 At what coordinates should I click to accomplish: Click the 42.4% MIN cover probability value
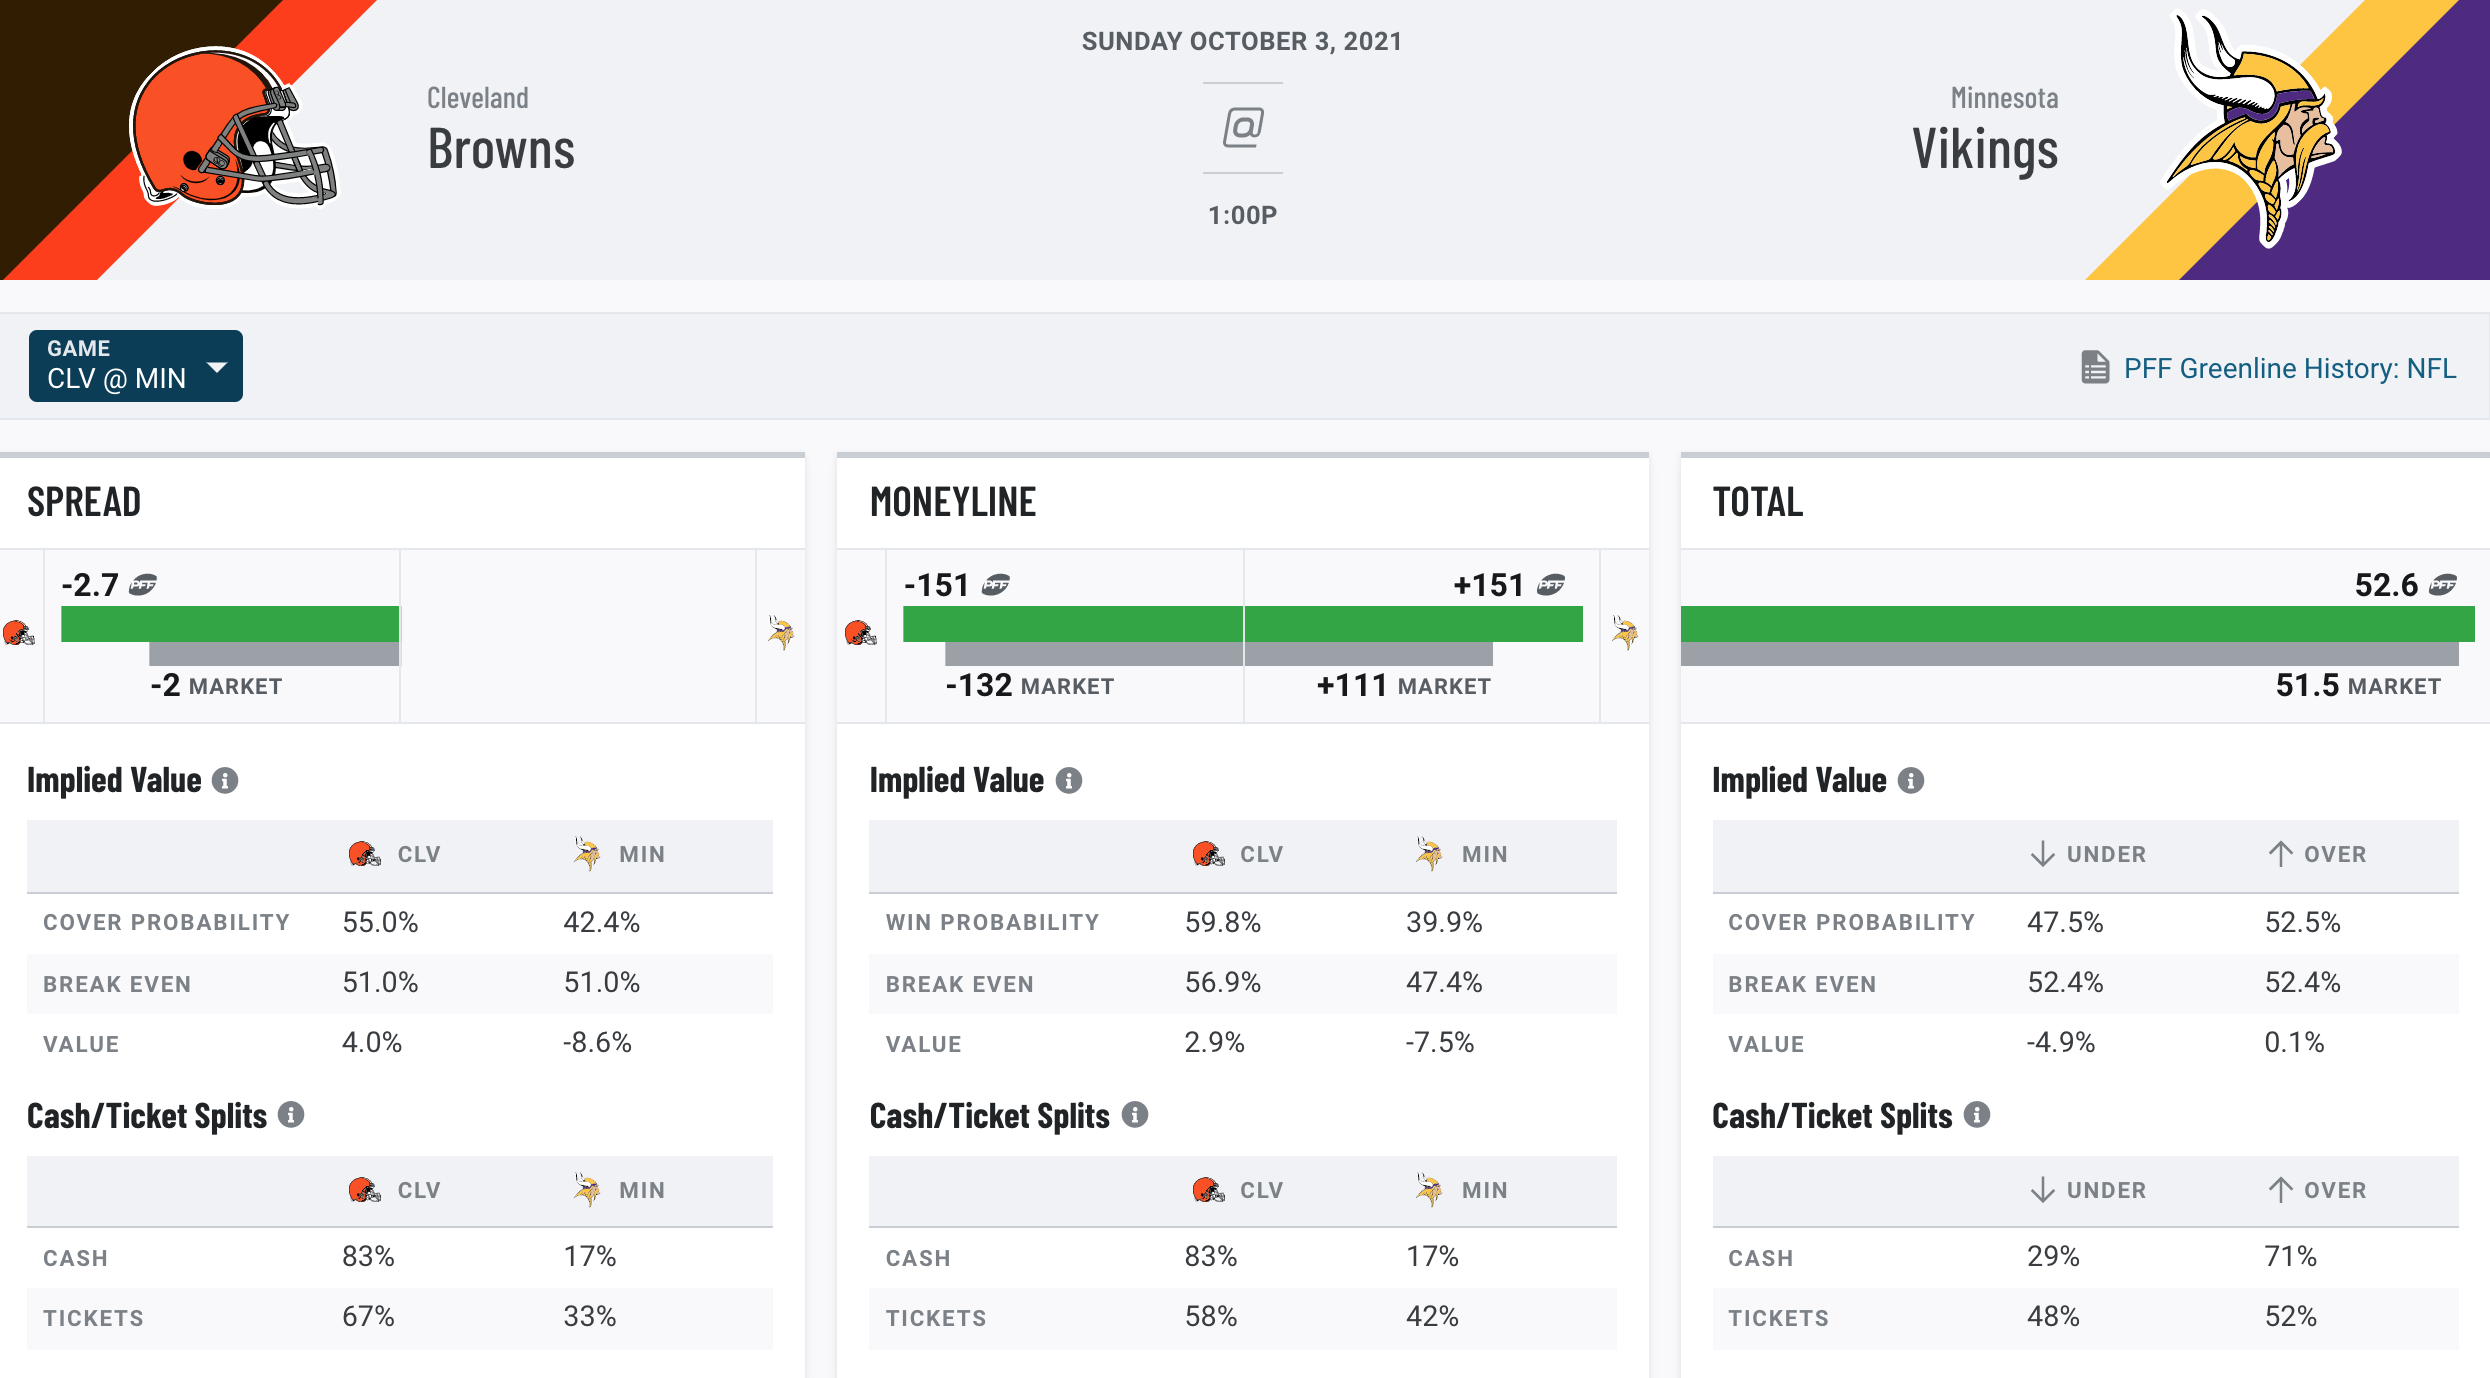602,922
